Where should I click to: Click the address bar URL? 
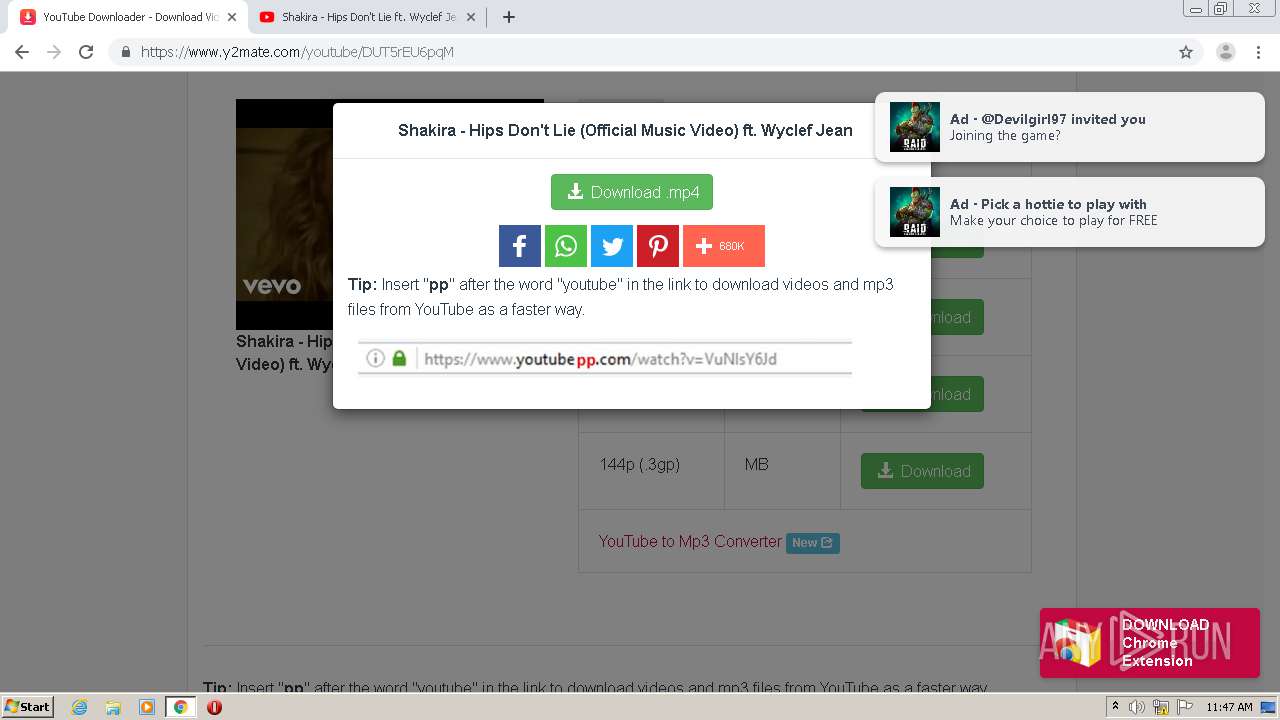tap(297, 52)
